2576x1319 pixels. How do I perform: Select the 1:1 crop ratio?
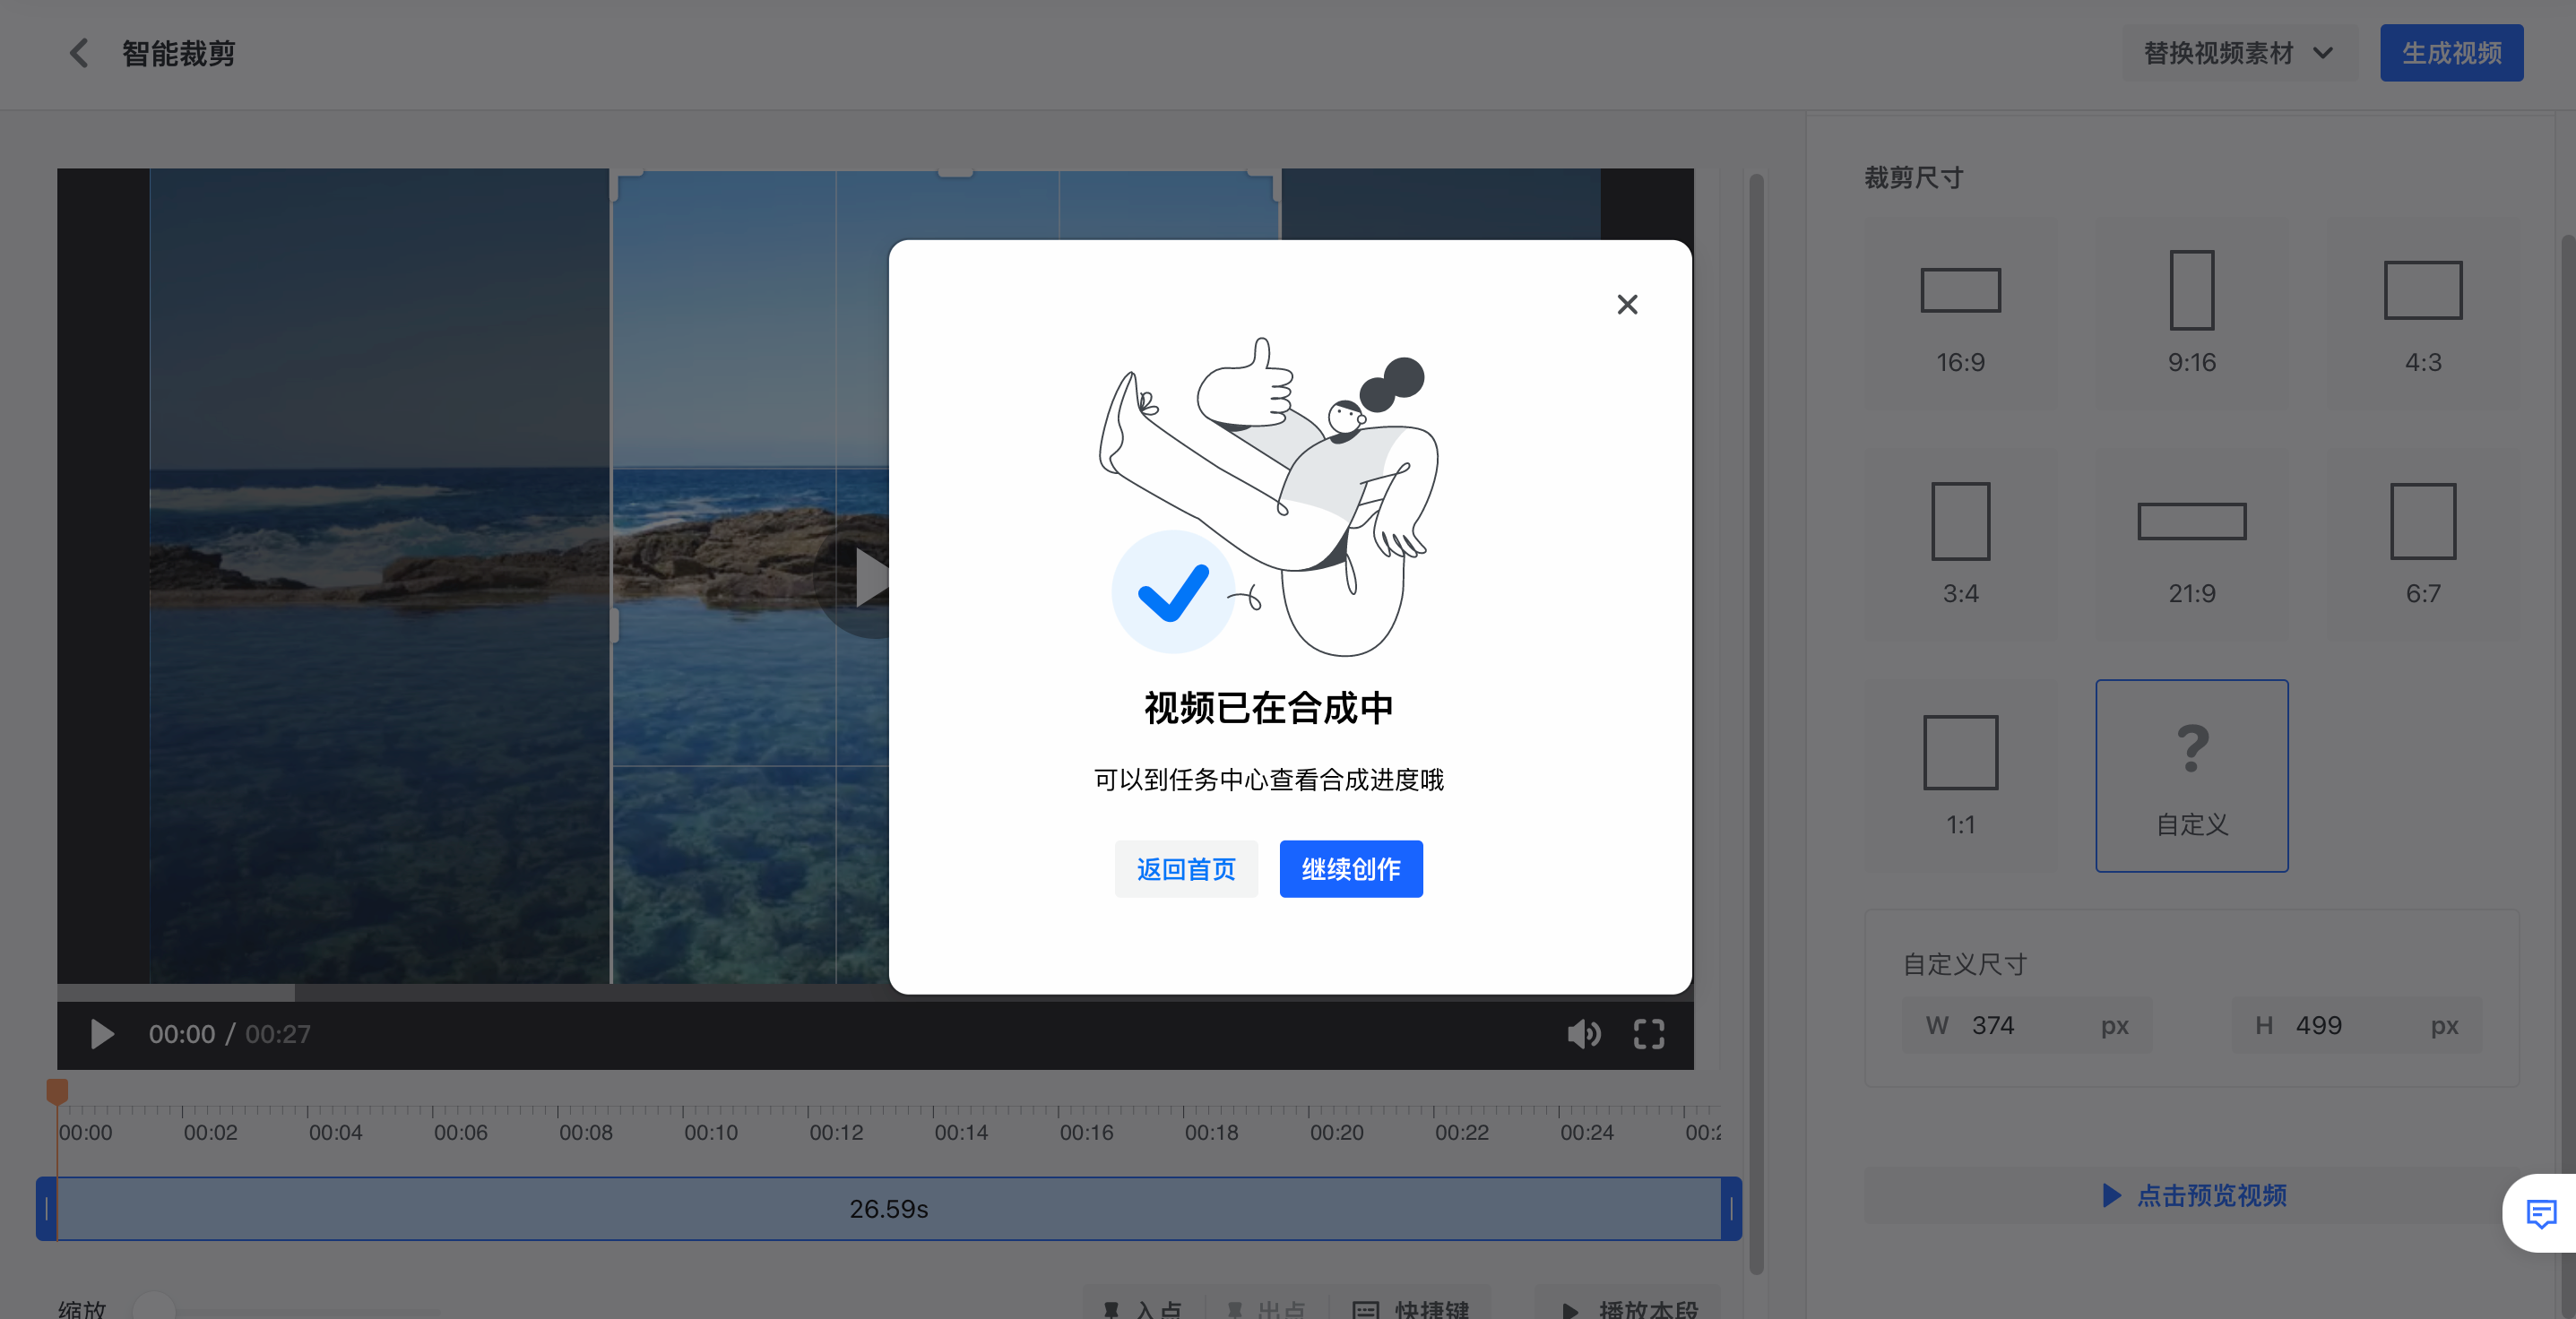(x=1960, y=776)
